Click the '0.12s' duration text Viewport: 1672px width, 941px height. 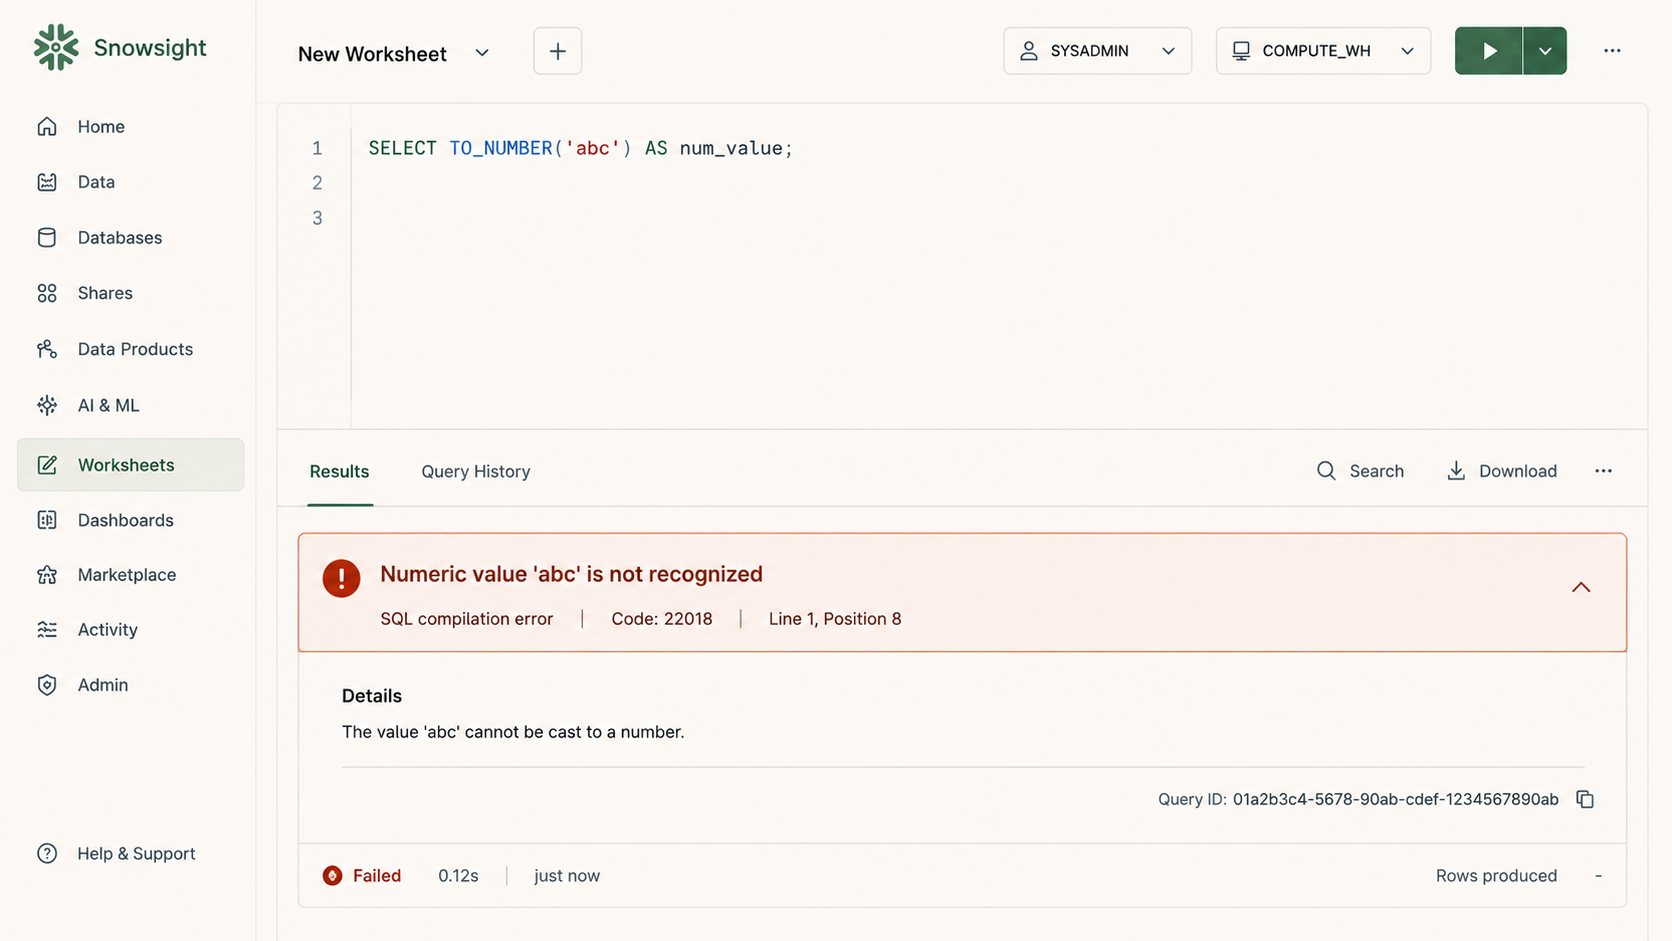pyautogui.click(x=458, y=876)
